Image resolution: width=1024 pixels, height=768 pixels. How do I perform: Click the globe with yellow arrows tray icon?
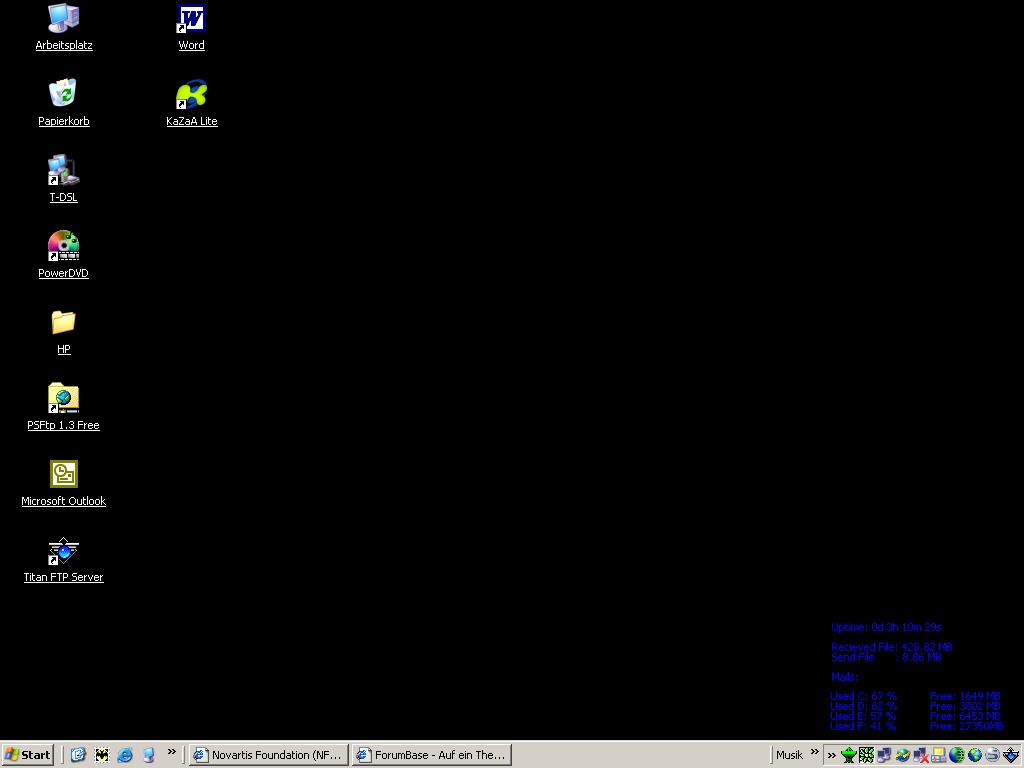(x=903, y=755)
